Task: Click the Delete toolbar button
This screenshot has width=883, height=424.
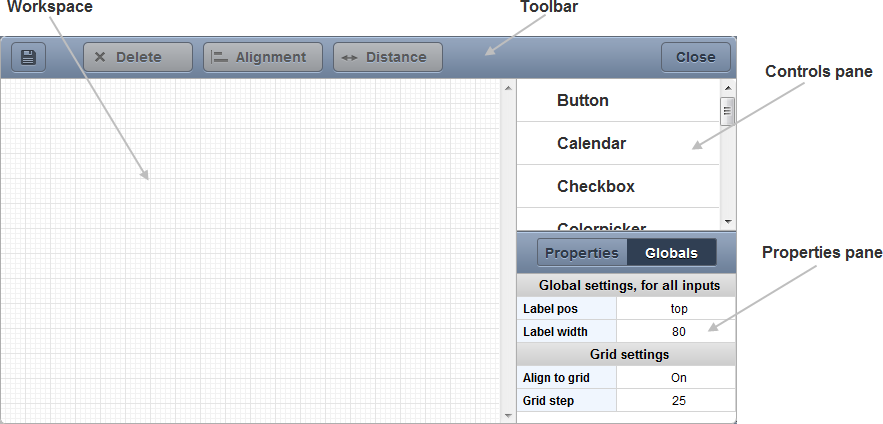Action: [x=138, y=57]
